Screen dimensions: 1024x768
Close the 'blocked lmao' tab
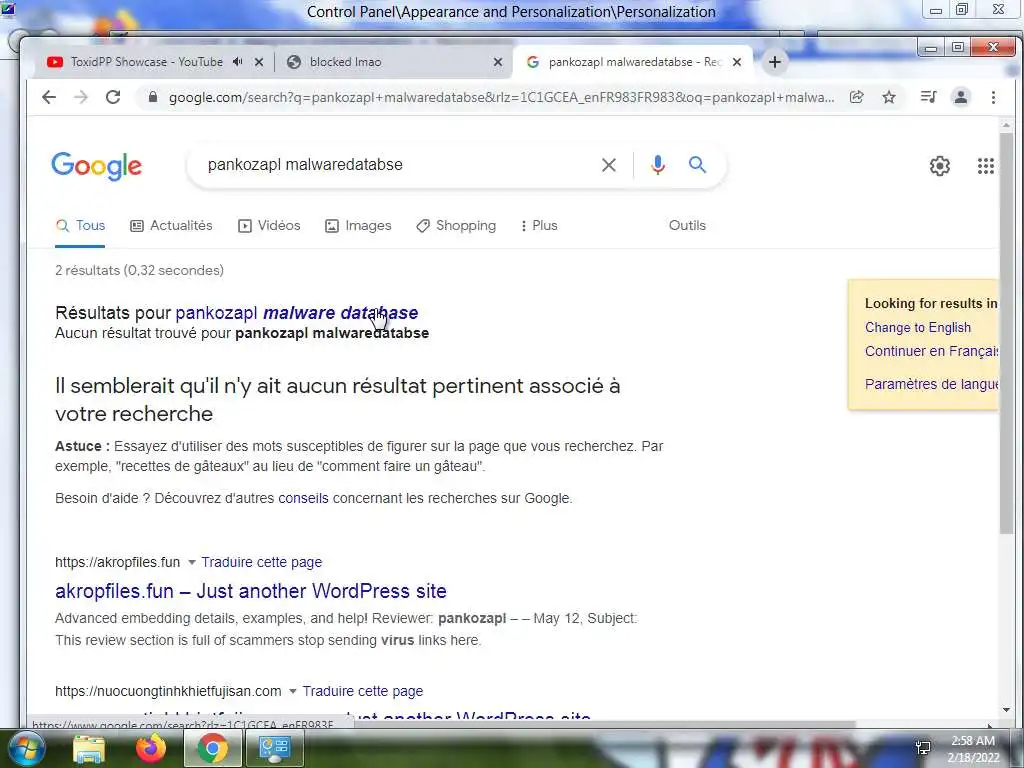tap(498, 62)
